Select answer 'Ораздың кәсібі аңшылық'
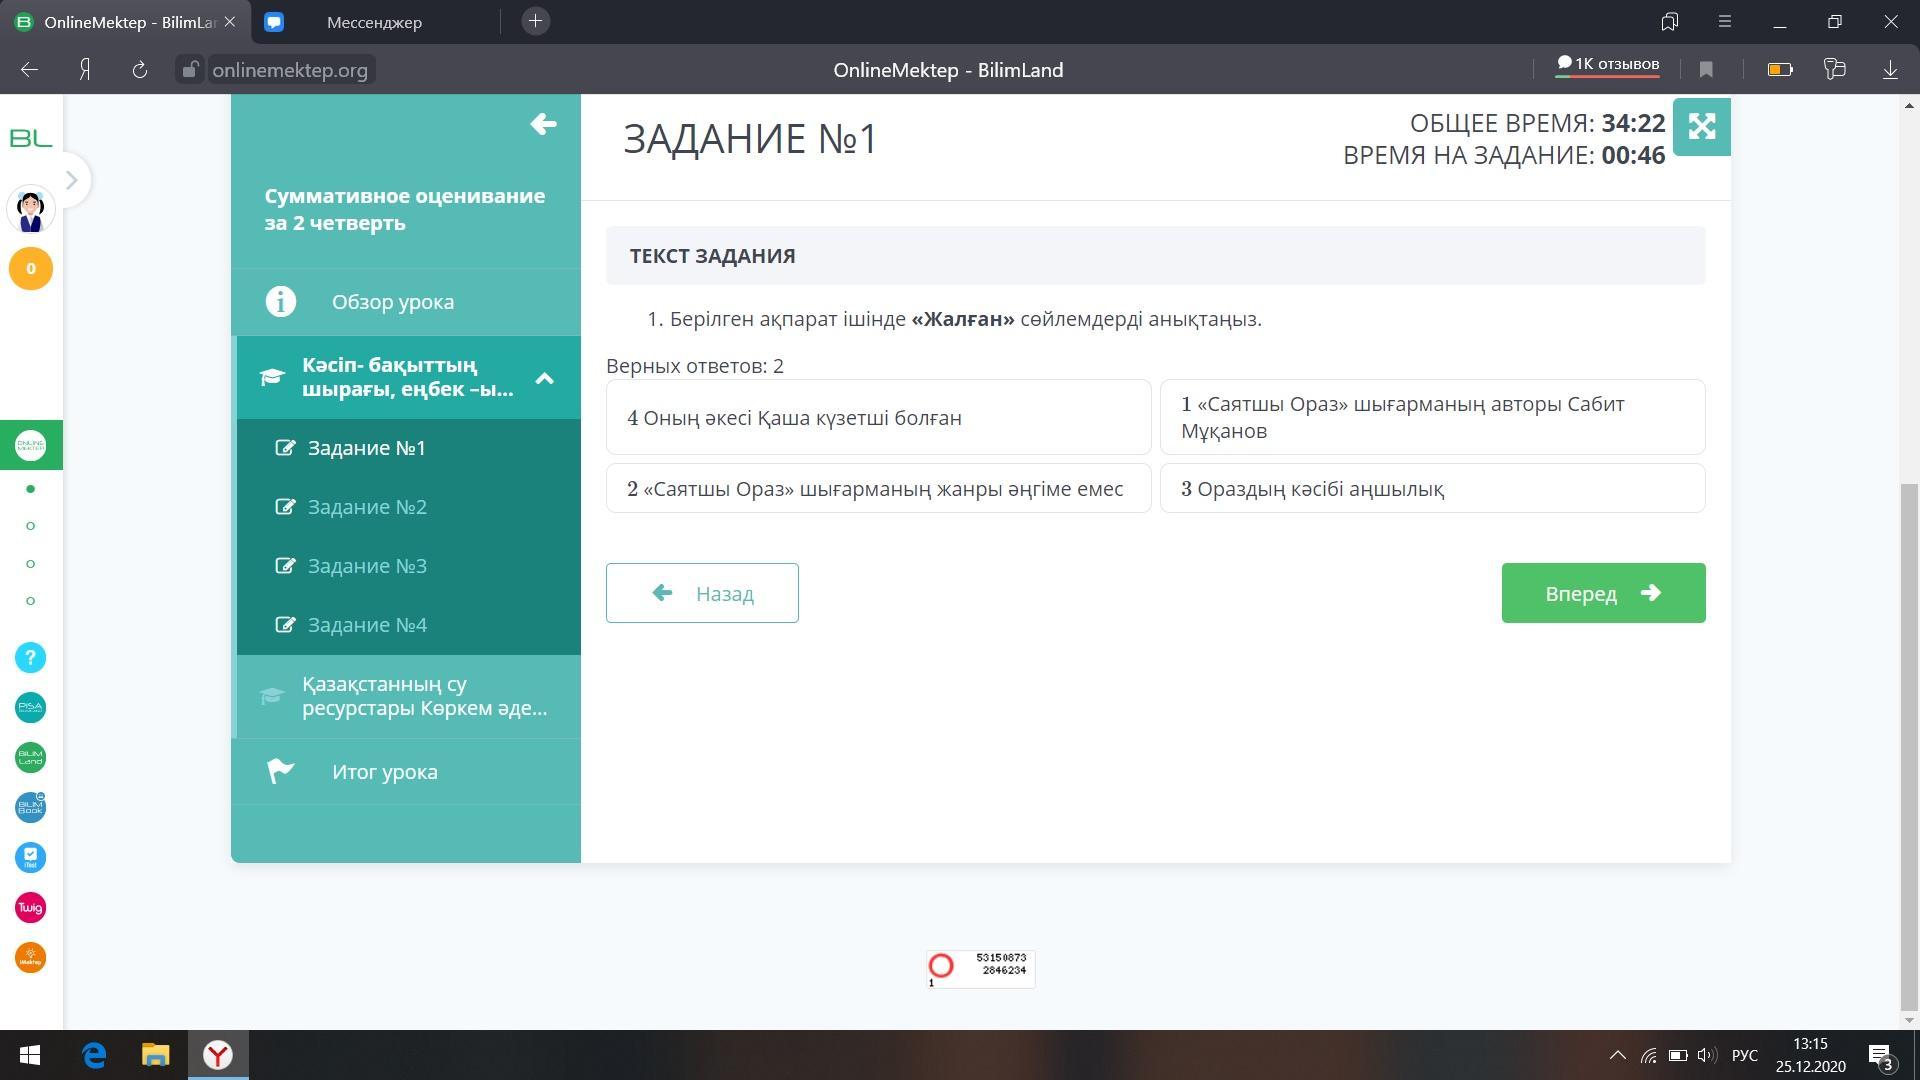Image resolution: width=1920 pixels, height=1080 pixels. pos(1432,489)
